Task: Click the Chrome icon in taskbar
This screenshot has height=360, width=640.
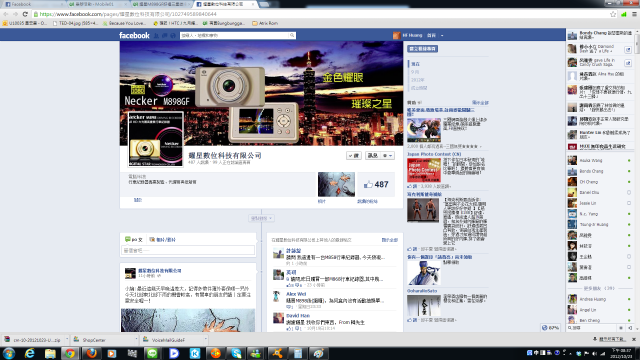Action: 70,353
